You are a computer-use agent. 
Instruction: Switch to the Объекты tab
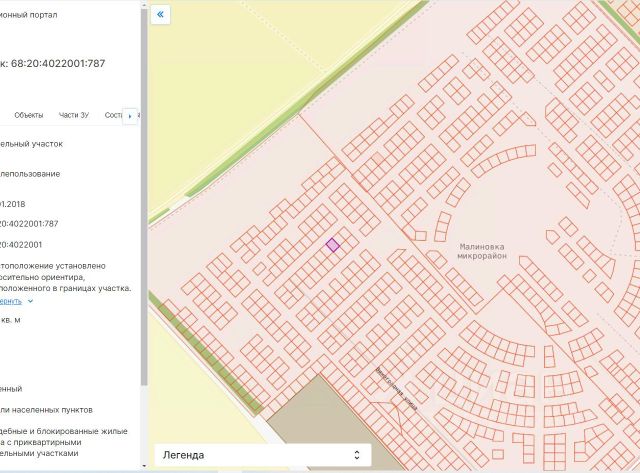28,115
